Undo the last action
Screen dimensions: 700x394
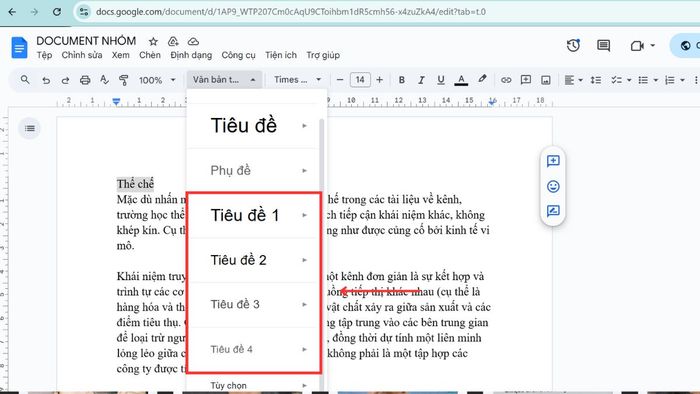[x=46, y=80]
